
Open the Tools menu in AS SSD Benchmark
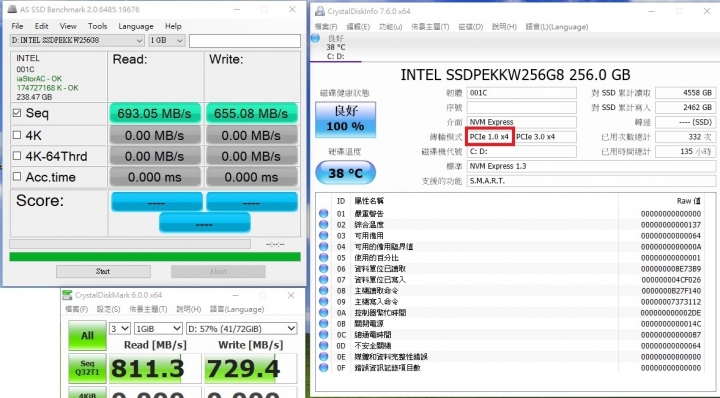coord(97,26)
